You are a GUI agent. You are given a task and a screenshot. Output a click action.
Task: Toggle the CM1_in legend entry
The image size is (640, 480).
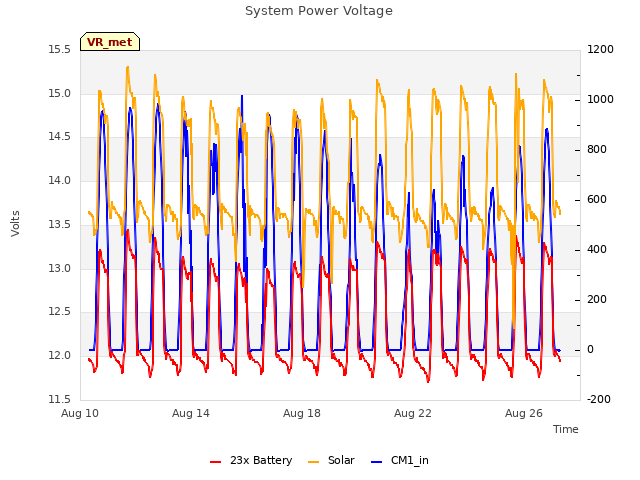tap(400, 460)
